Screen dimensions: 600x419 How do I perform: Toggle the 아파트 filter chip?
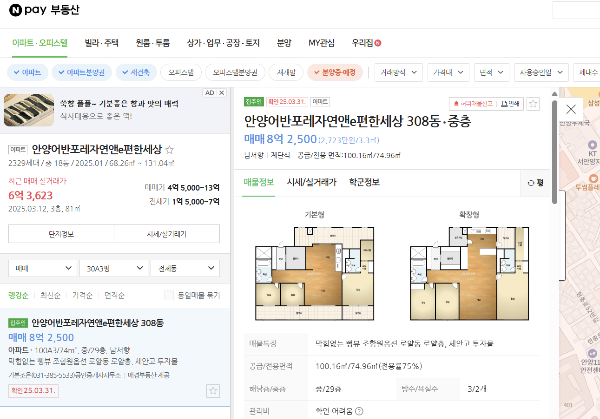[x=28, y=72]
